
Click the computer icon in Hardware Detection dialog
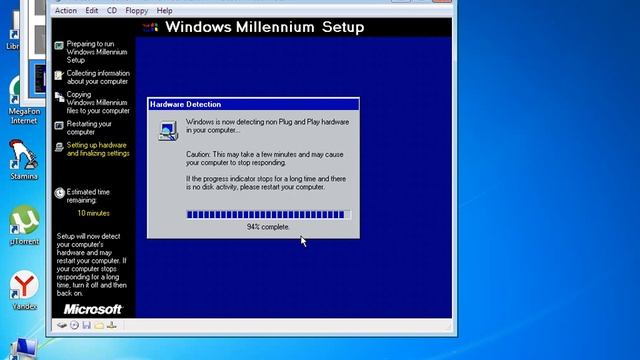pyautogui.click(x=168, y=131)
